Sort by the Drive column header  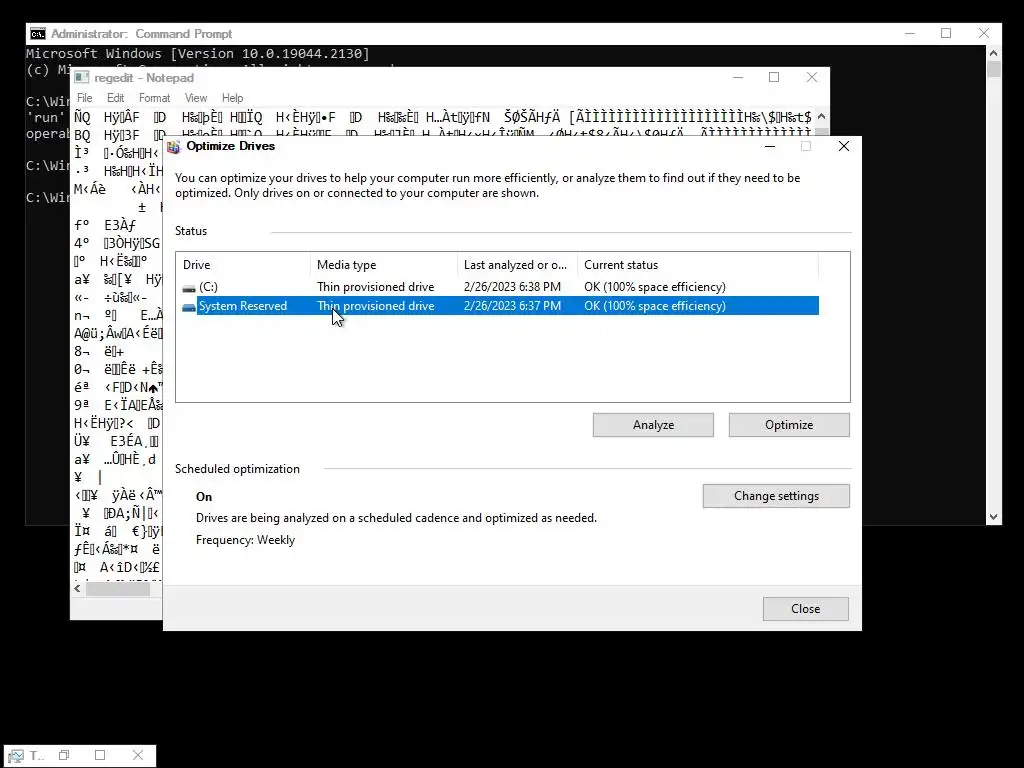click(x=243, y=264)
